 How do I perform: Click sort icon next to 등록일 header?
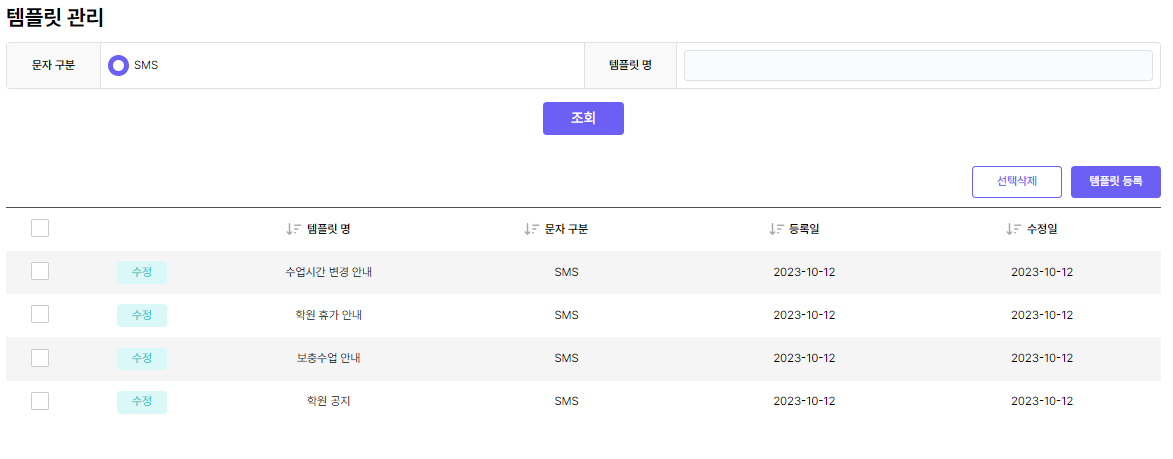(x=776, y=229)
